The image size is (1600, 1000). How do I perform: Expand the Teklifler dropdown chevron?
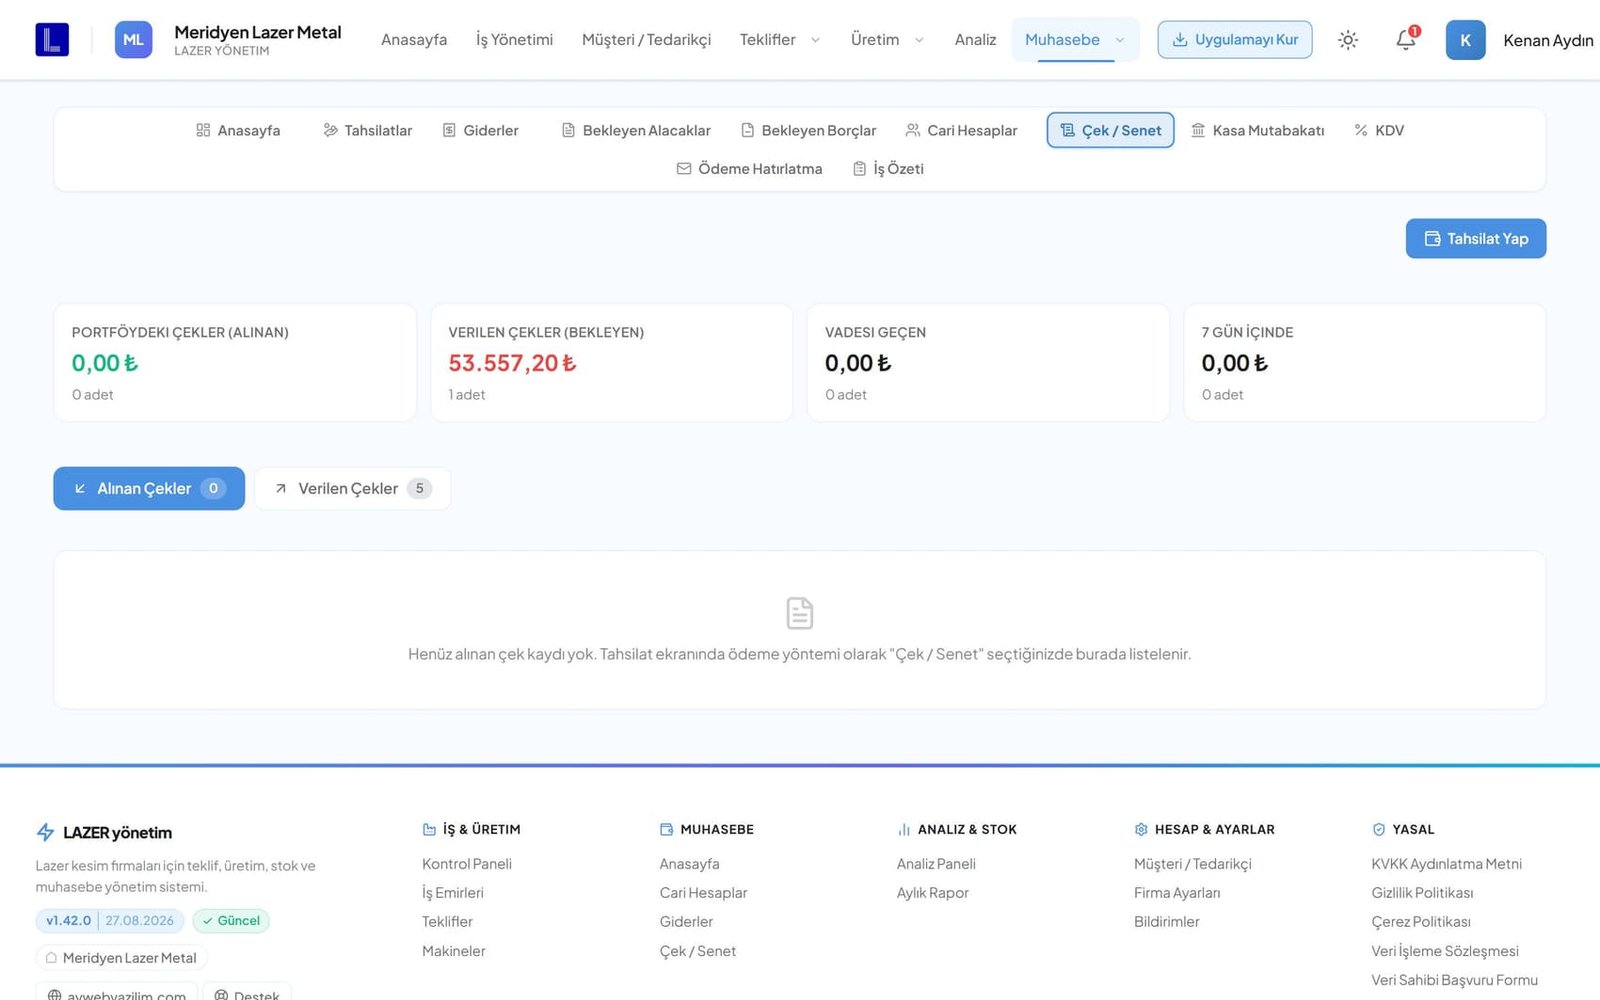point(815,40)
